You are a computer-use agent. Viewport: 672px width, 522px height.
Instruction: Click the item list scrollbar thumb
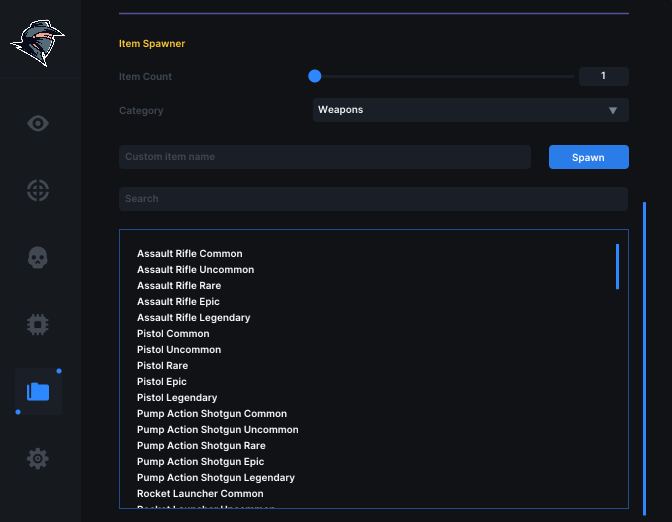[x=617, y=267]
